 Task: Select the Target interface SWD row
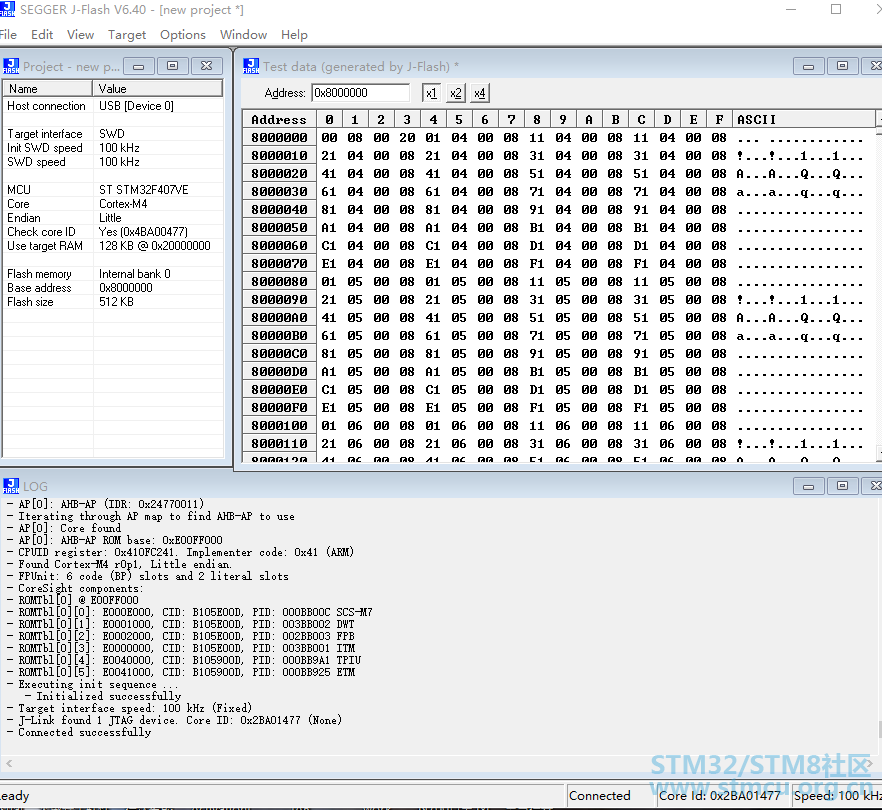(113, 134)
